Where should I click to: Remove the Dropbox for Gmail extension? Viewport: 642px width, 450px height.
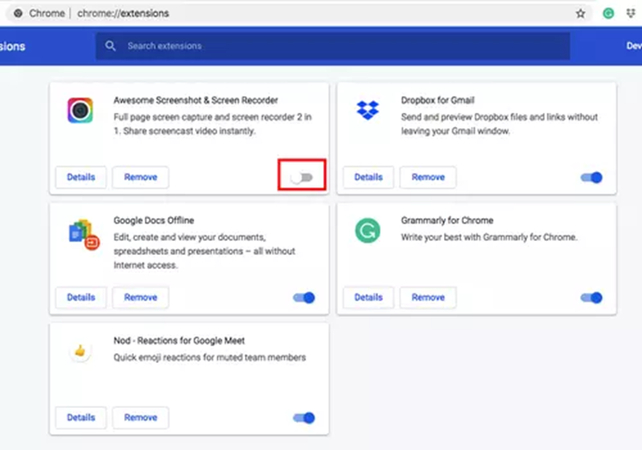pos(428,177)
